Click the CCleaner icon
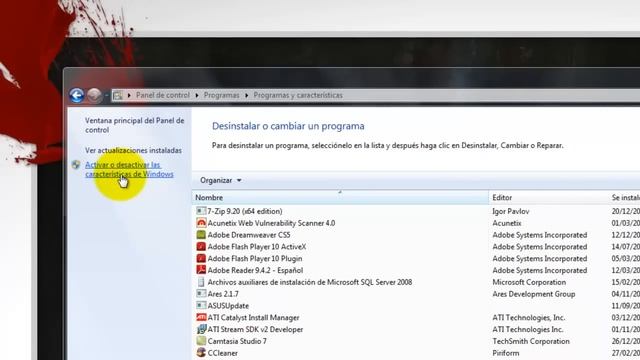 point(201,353)
